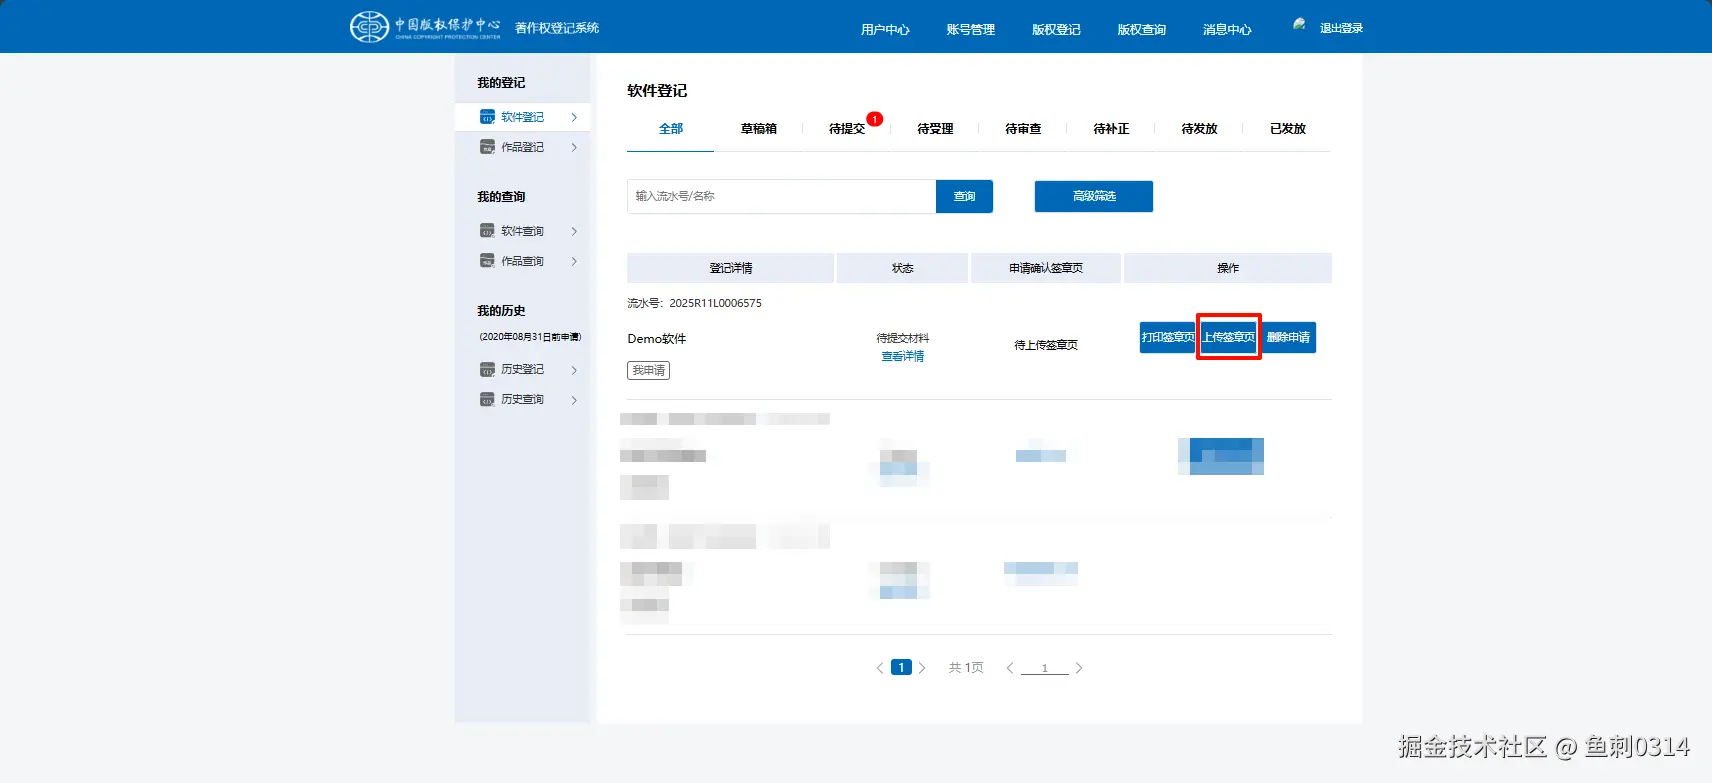Screen dimensions: 1712x783
Task: Click the user avatar icon near 退出登录
Action: (1299, 24)
